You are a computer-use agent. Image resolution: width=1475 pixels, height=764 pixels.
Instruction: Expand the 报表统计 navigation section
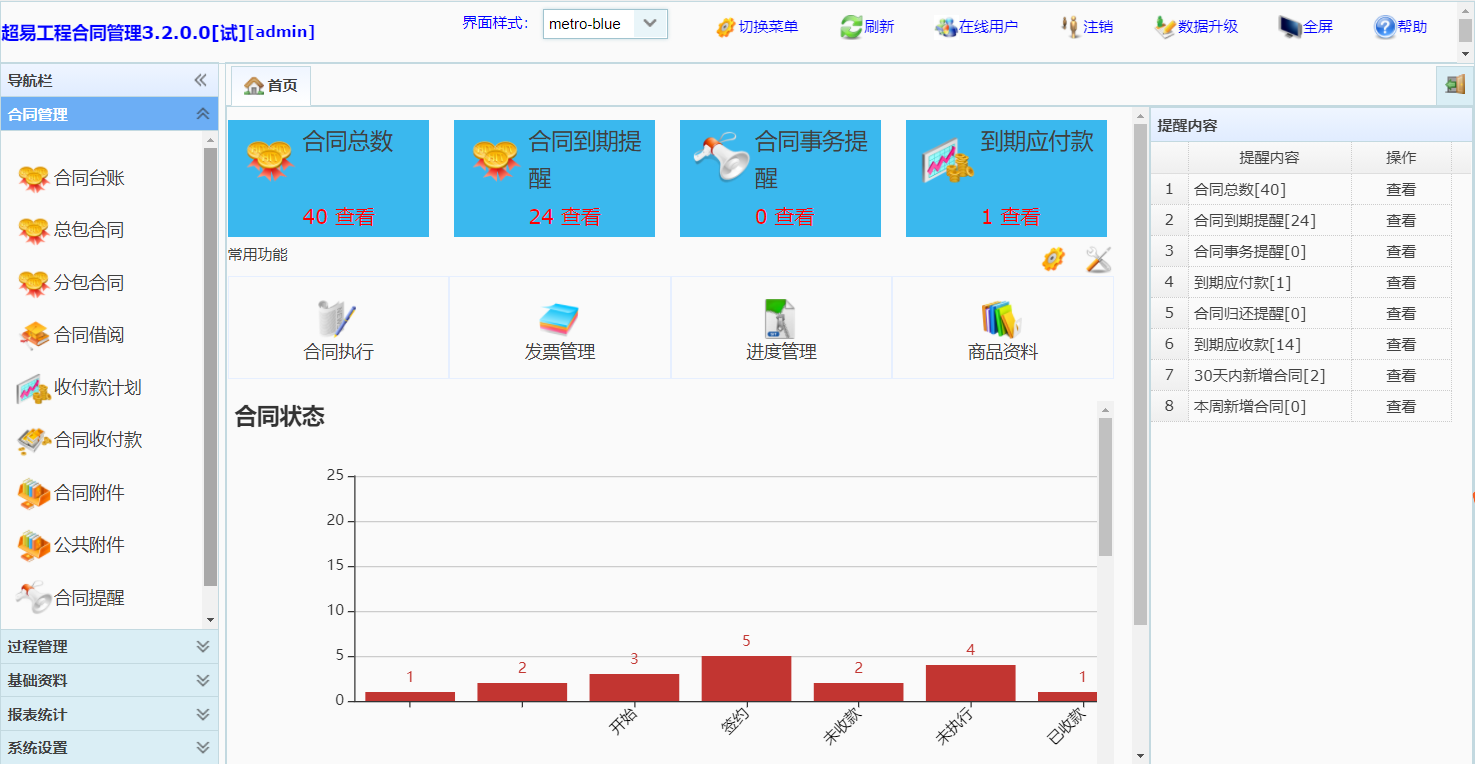point(109,715)
